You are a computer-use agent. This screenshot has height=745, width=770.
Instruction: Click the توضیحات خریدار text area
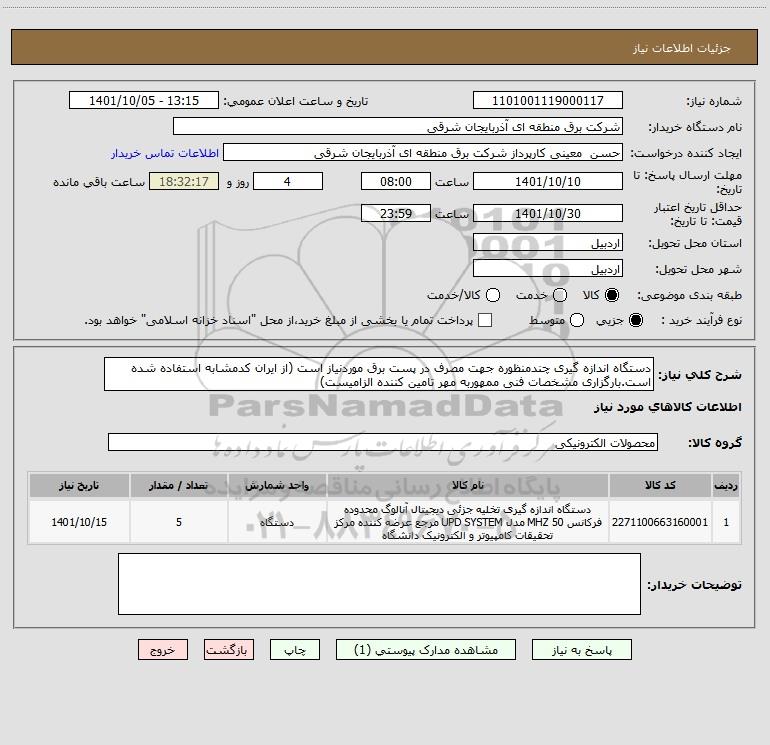[x=379, y=584]
